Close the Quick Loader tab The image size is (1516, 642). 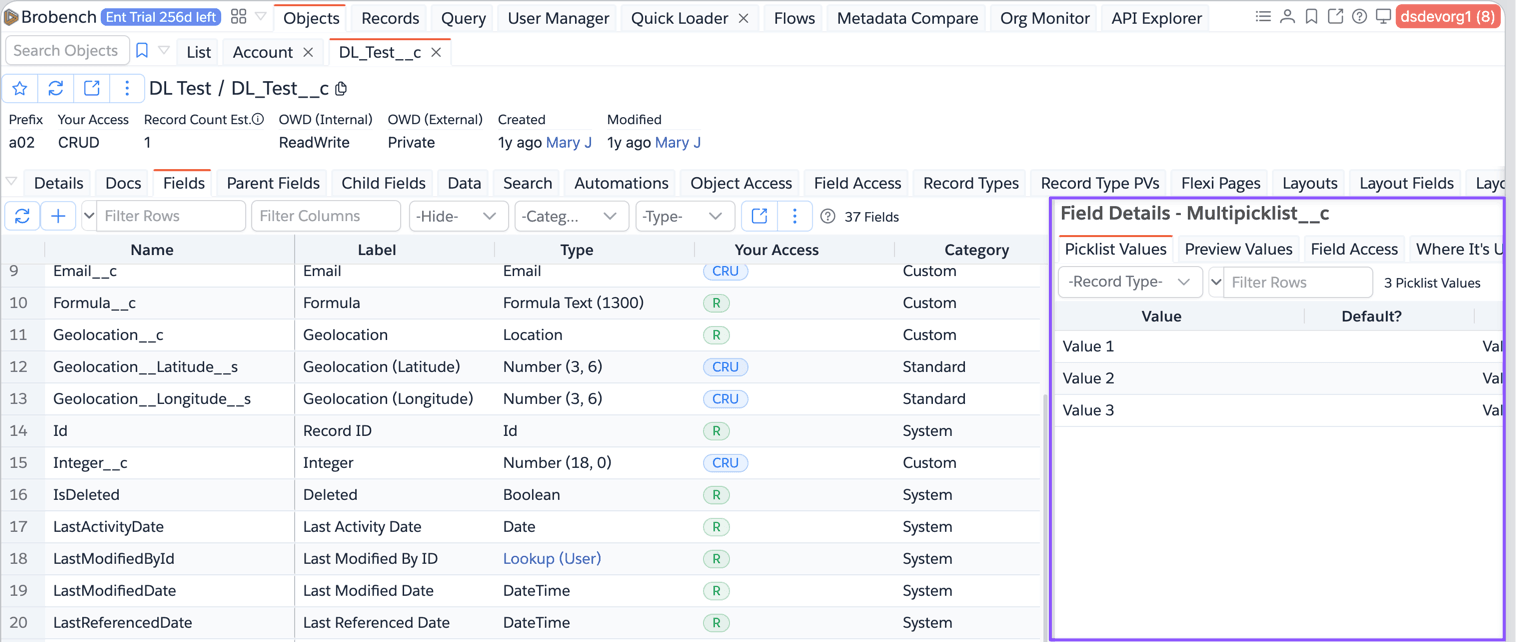coord(743,18)
